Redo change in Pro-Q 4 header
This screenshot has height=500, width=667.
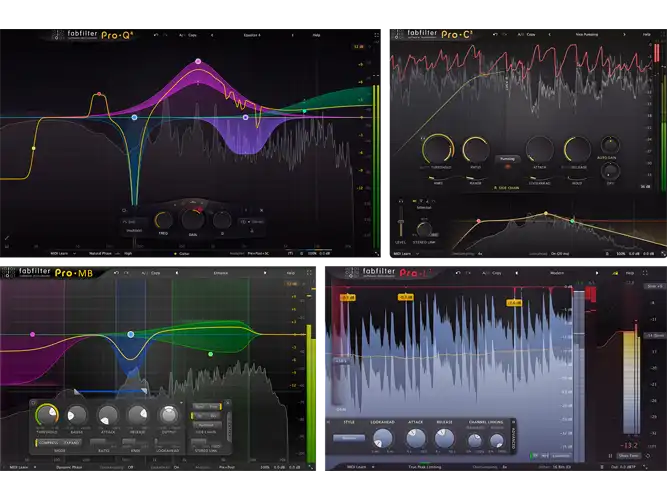(x=165, y=35)
